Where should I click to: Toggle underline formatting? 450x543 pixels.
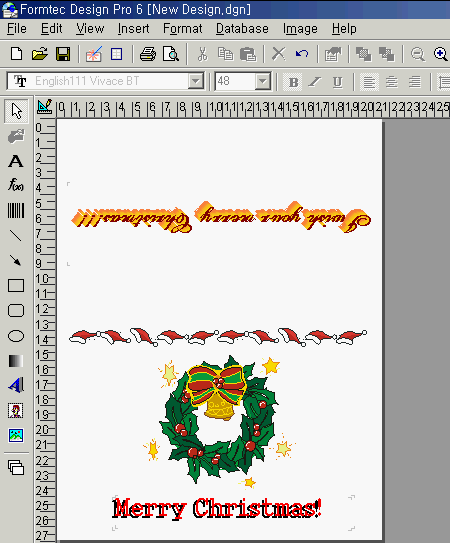coord(337,82)
